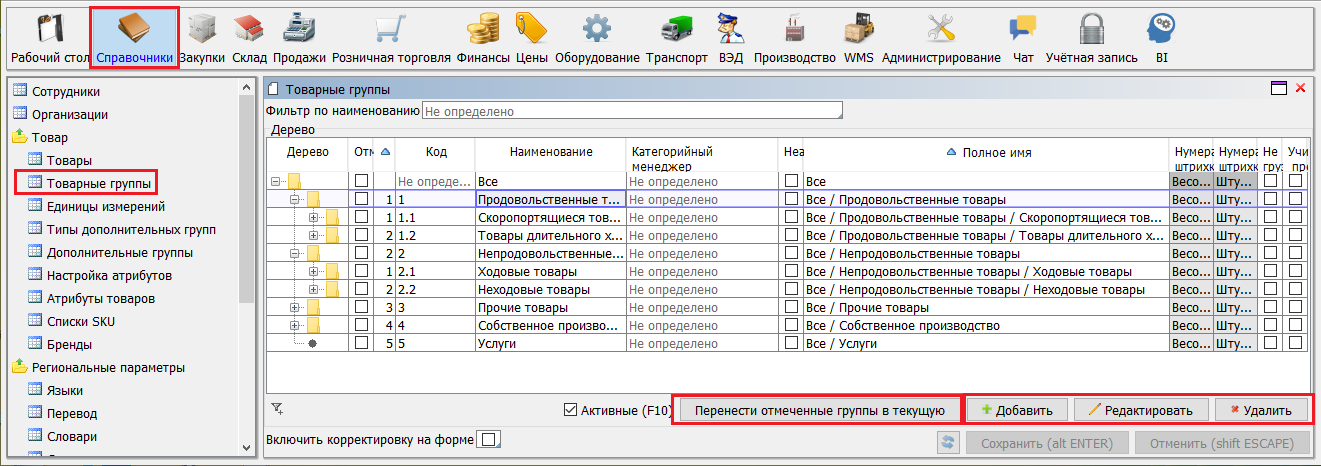Check the mark box for Услуги row

pos(361,343)
